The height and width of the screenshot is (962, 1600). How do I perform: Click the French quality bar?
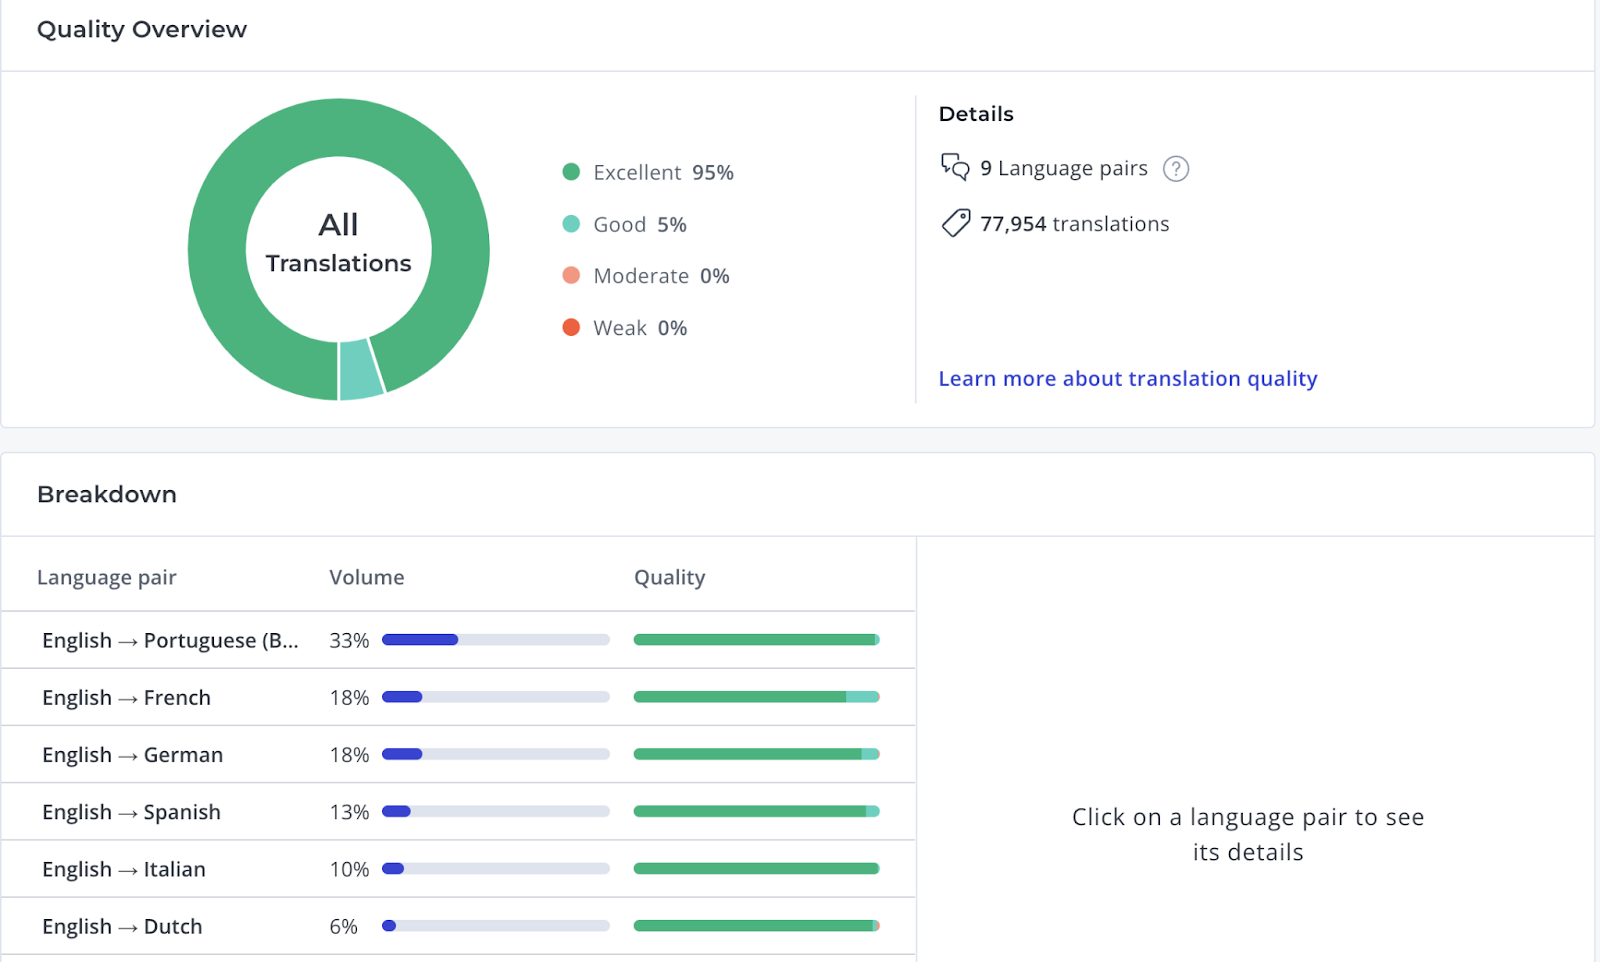[757, 697]
